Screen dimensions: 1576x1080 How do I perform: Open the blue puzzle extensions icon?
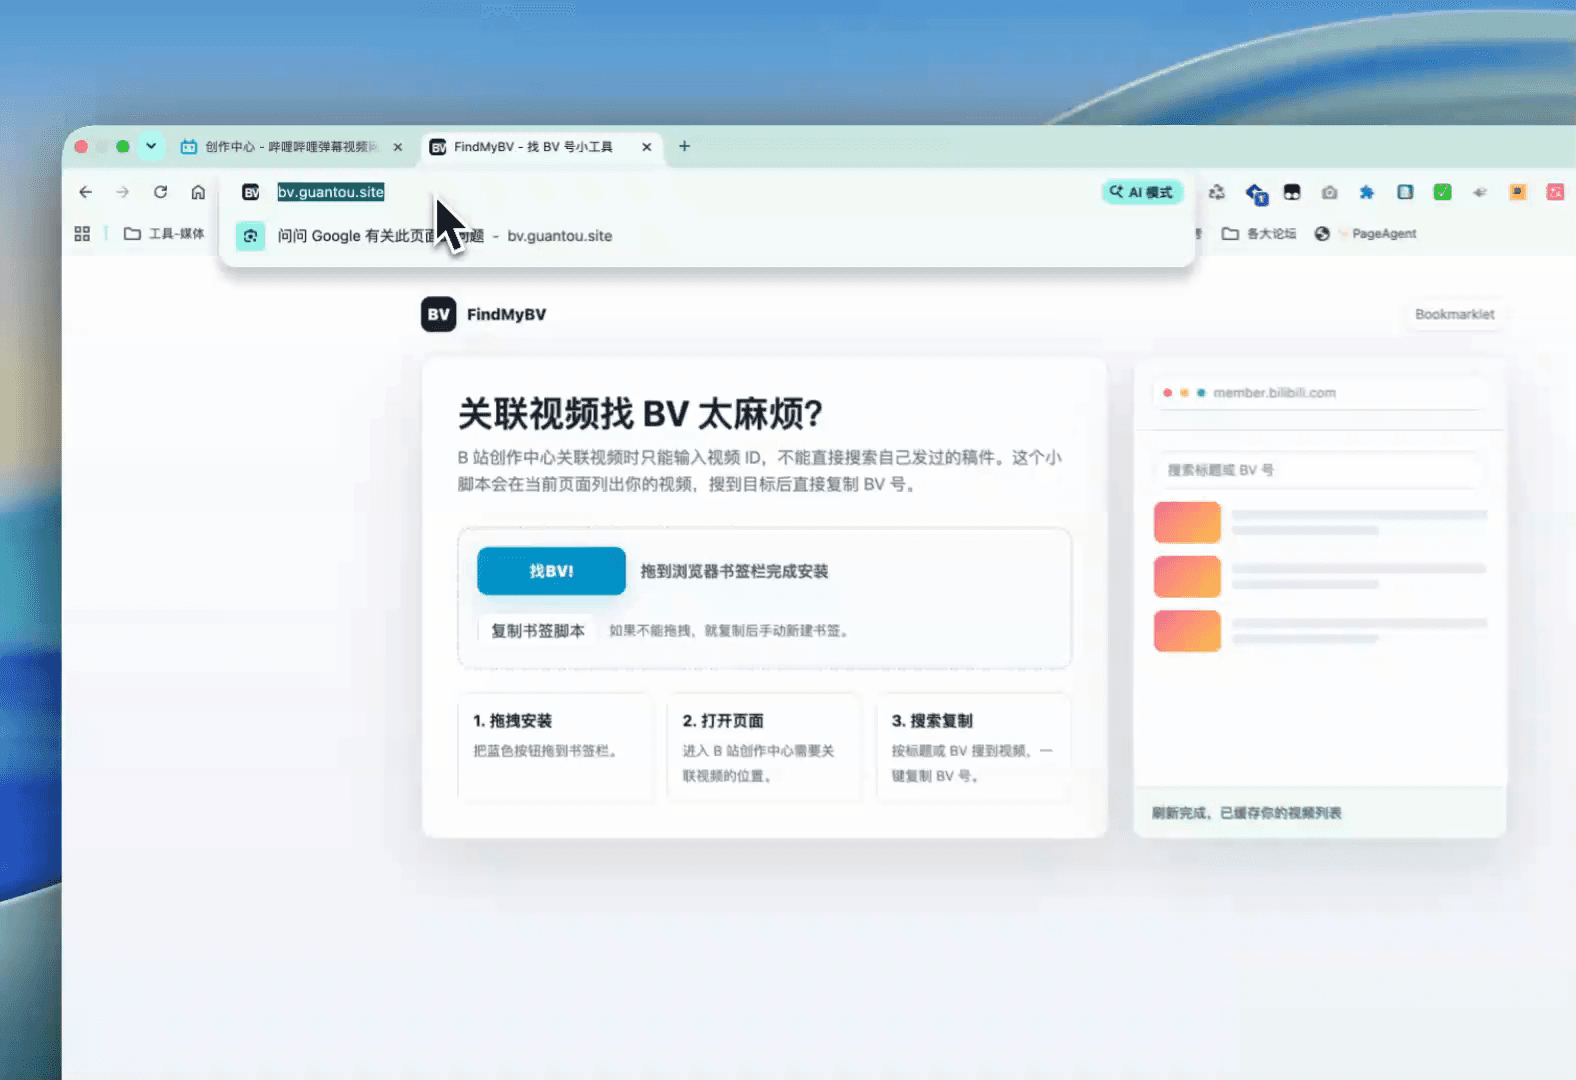[1367, 192]
